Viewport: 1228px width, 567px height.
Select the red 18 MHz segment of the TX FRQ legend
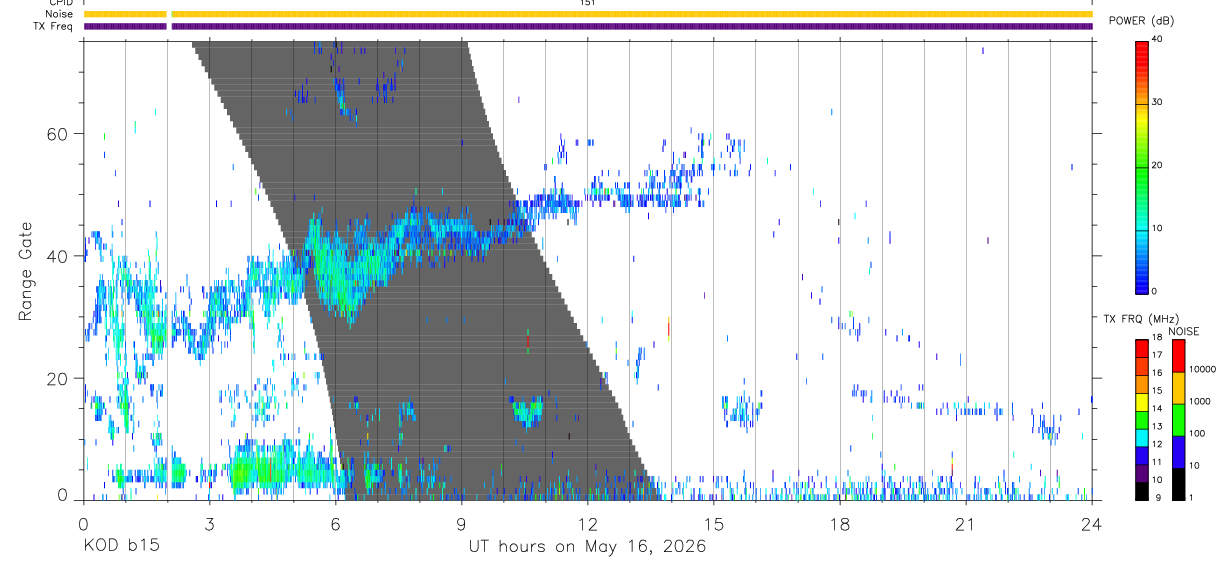coord(1141,348)
